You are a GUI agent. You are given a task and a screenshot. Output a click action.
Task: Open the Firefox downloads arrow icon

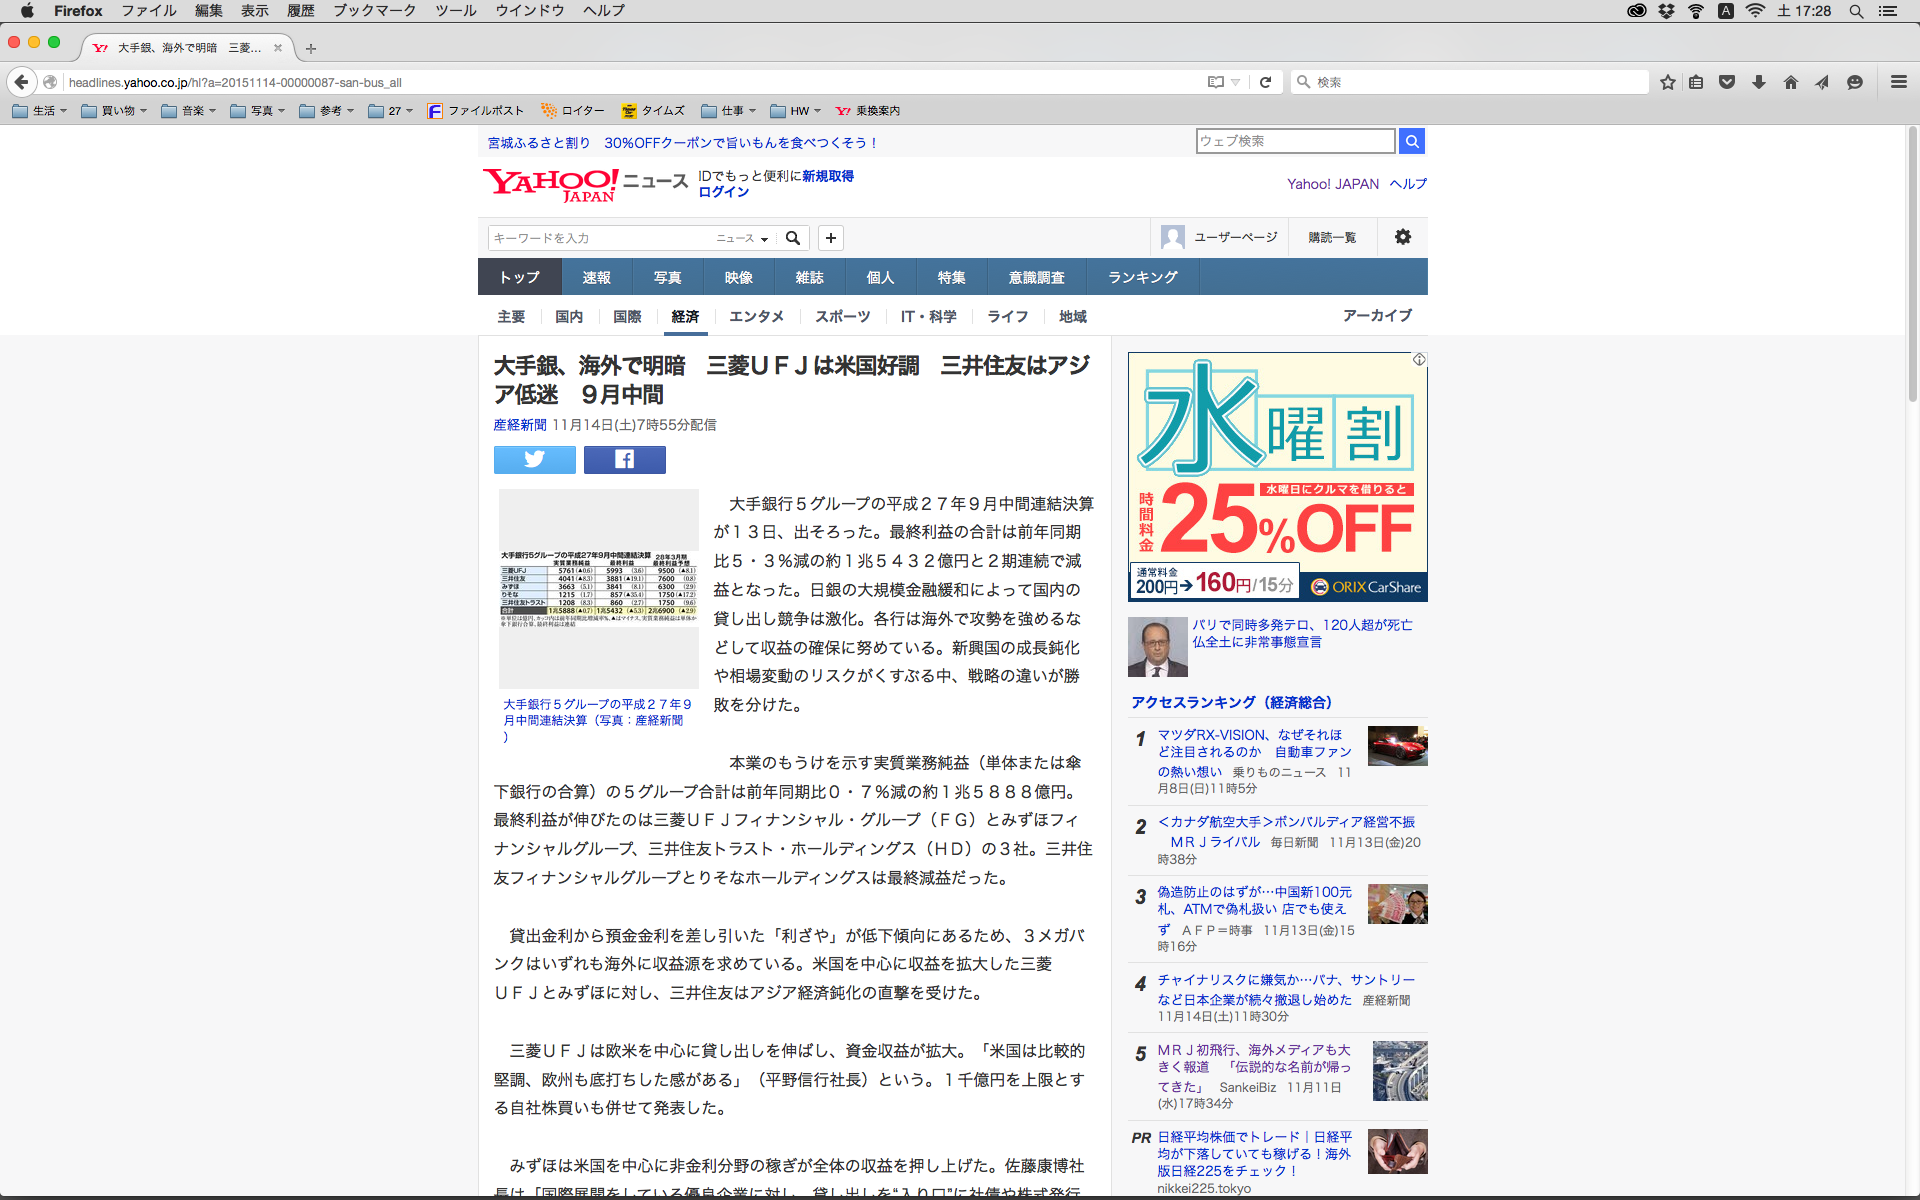click(1758, 82)
